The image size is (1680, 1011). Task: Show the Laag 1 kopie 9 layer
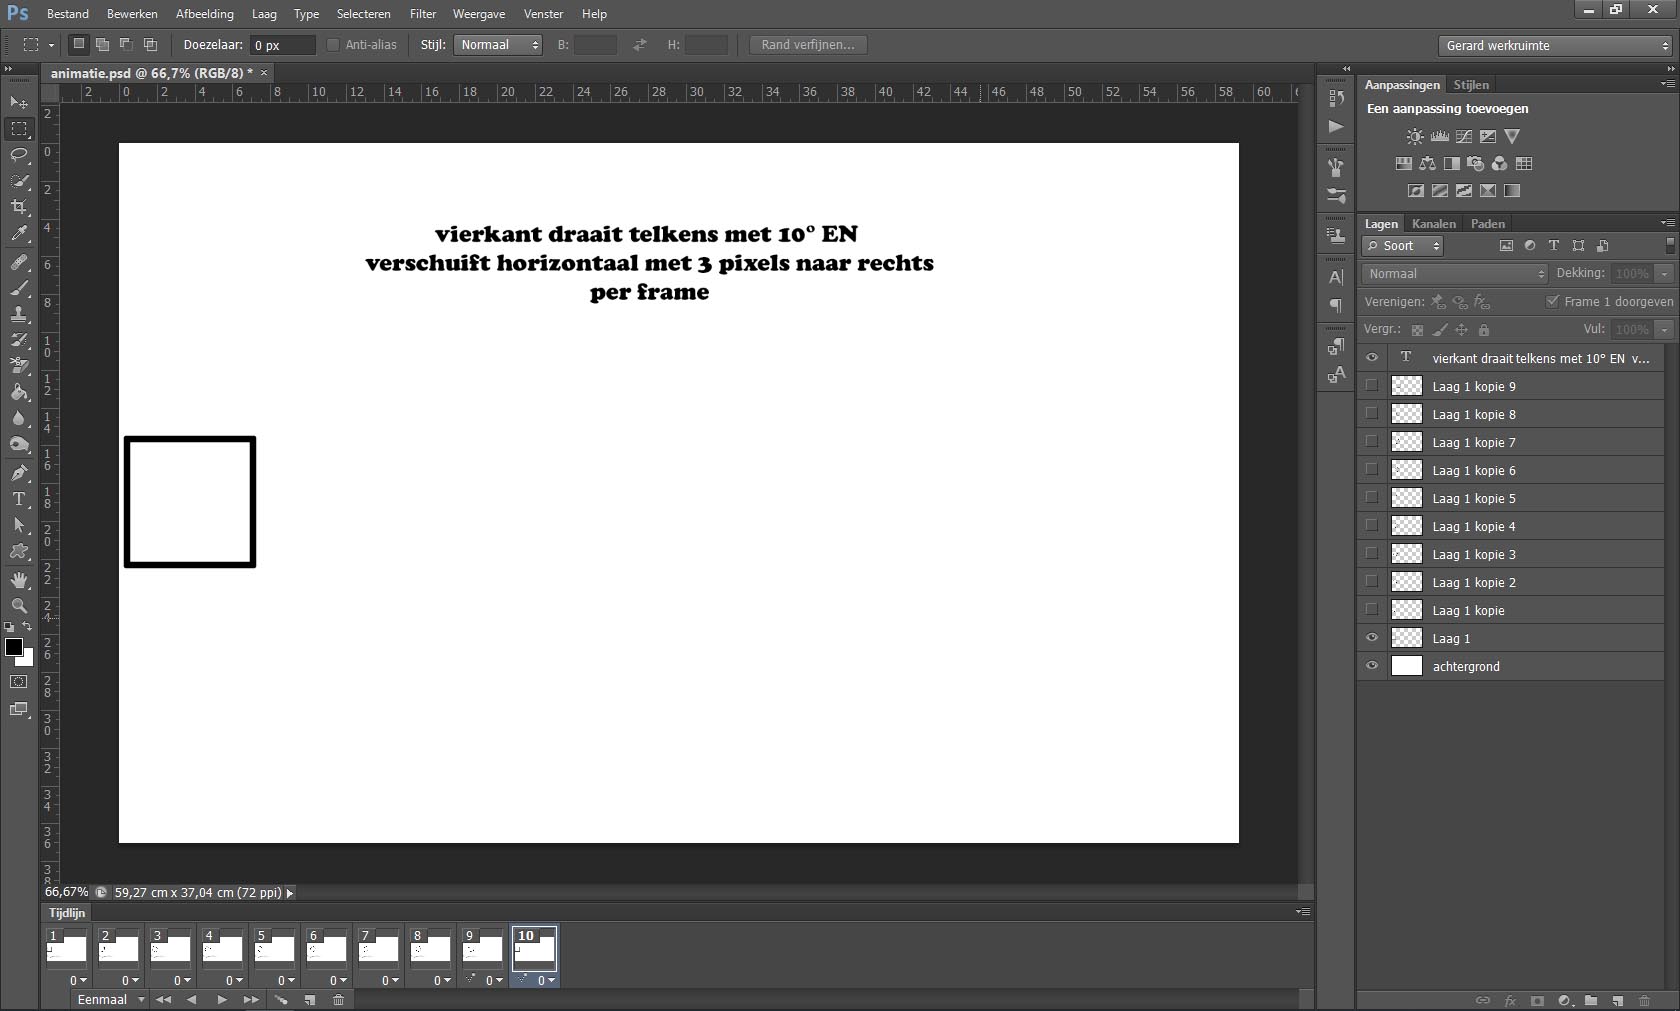tap(1372, 386)
